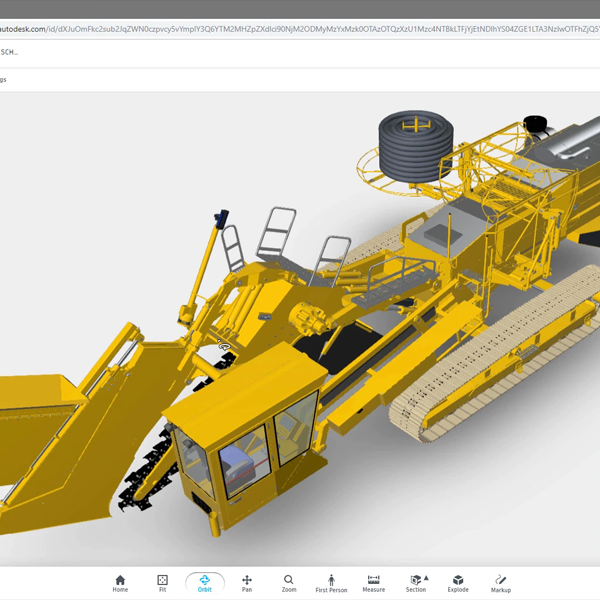This screenshot has width=600, height=600.
Task: Choose the Zoom tool
Action: pyautogui.click(x=289, y=583)
